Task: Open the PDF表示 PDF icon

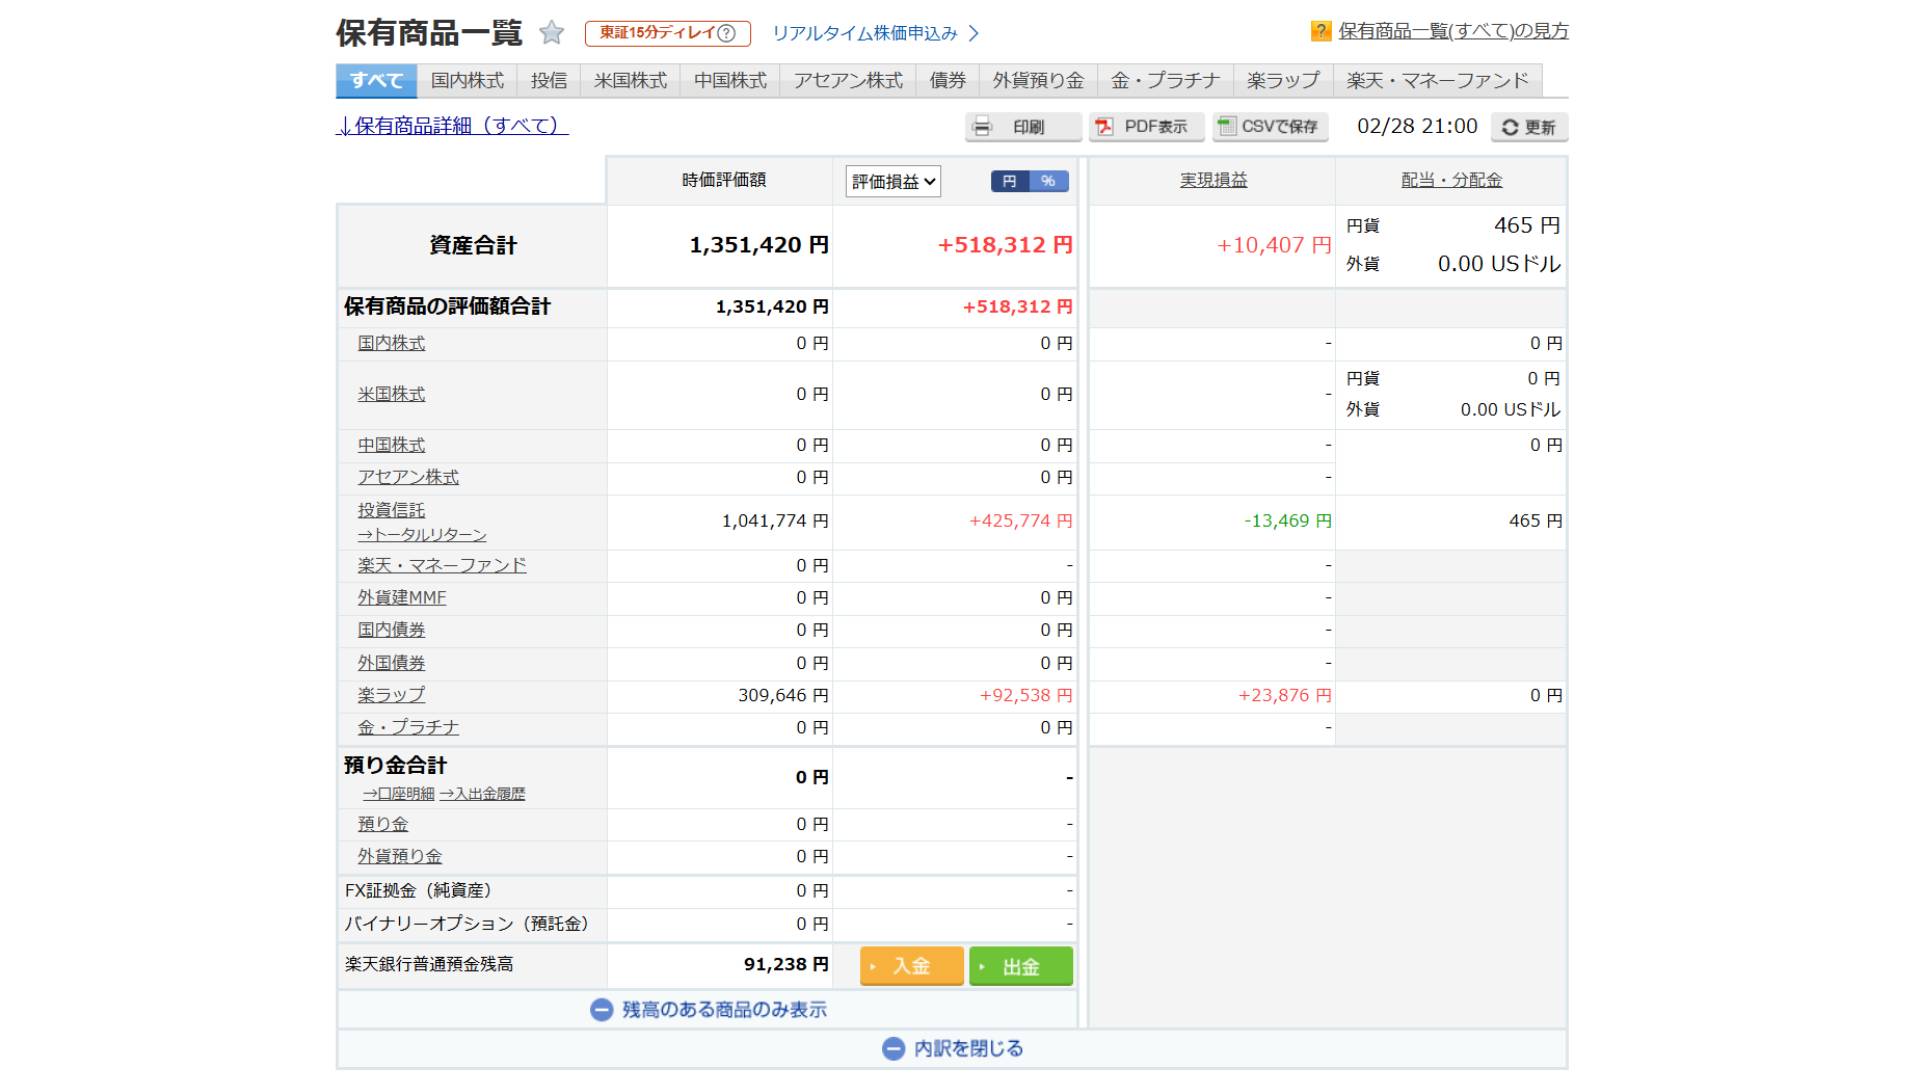Action: pos(1104,126)
